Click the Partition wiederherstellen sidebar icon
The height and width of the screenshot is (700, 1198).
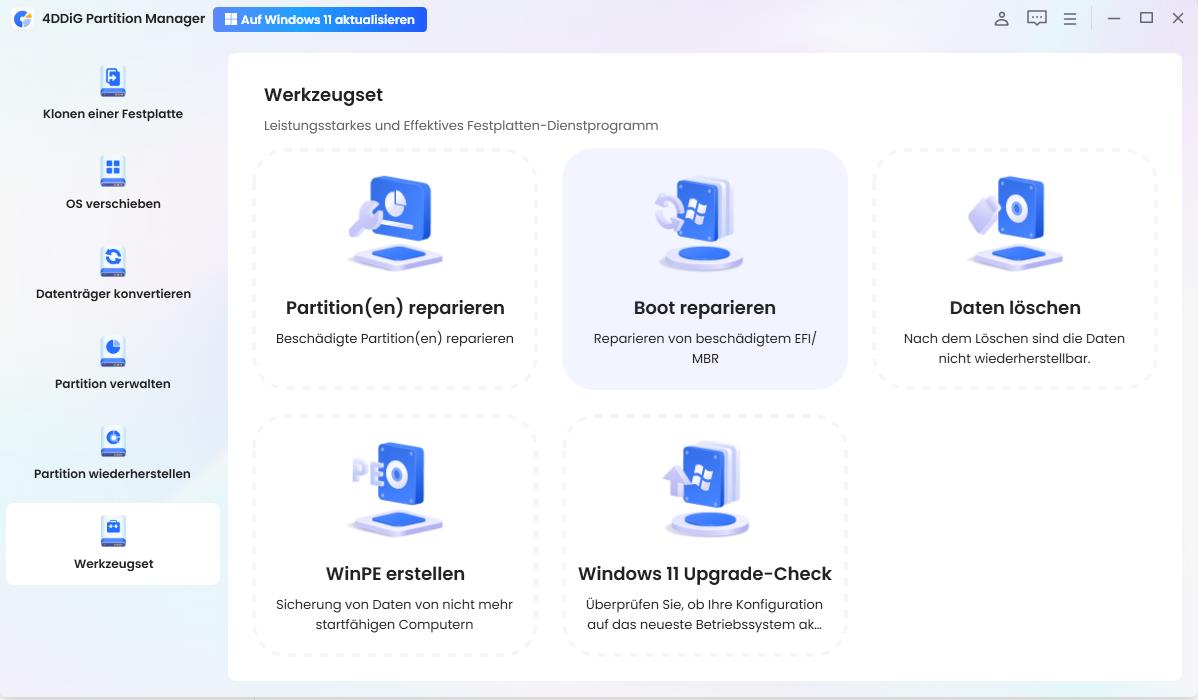click(113, 441)
